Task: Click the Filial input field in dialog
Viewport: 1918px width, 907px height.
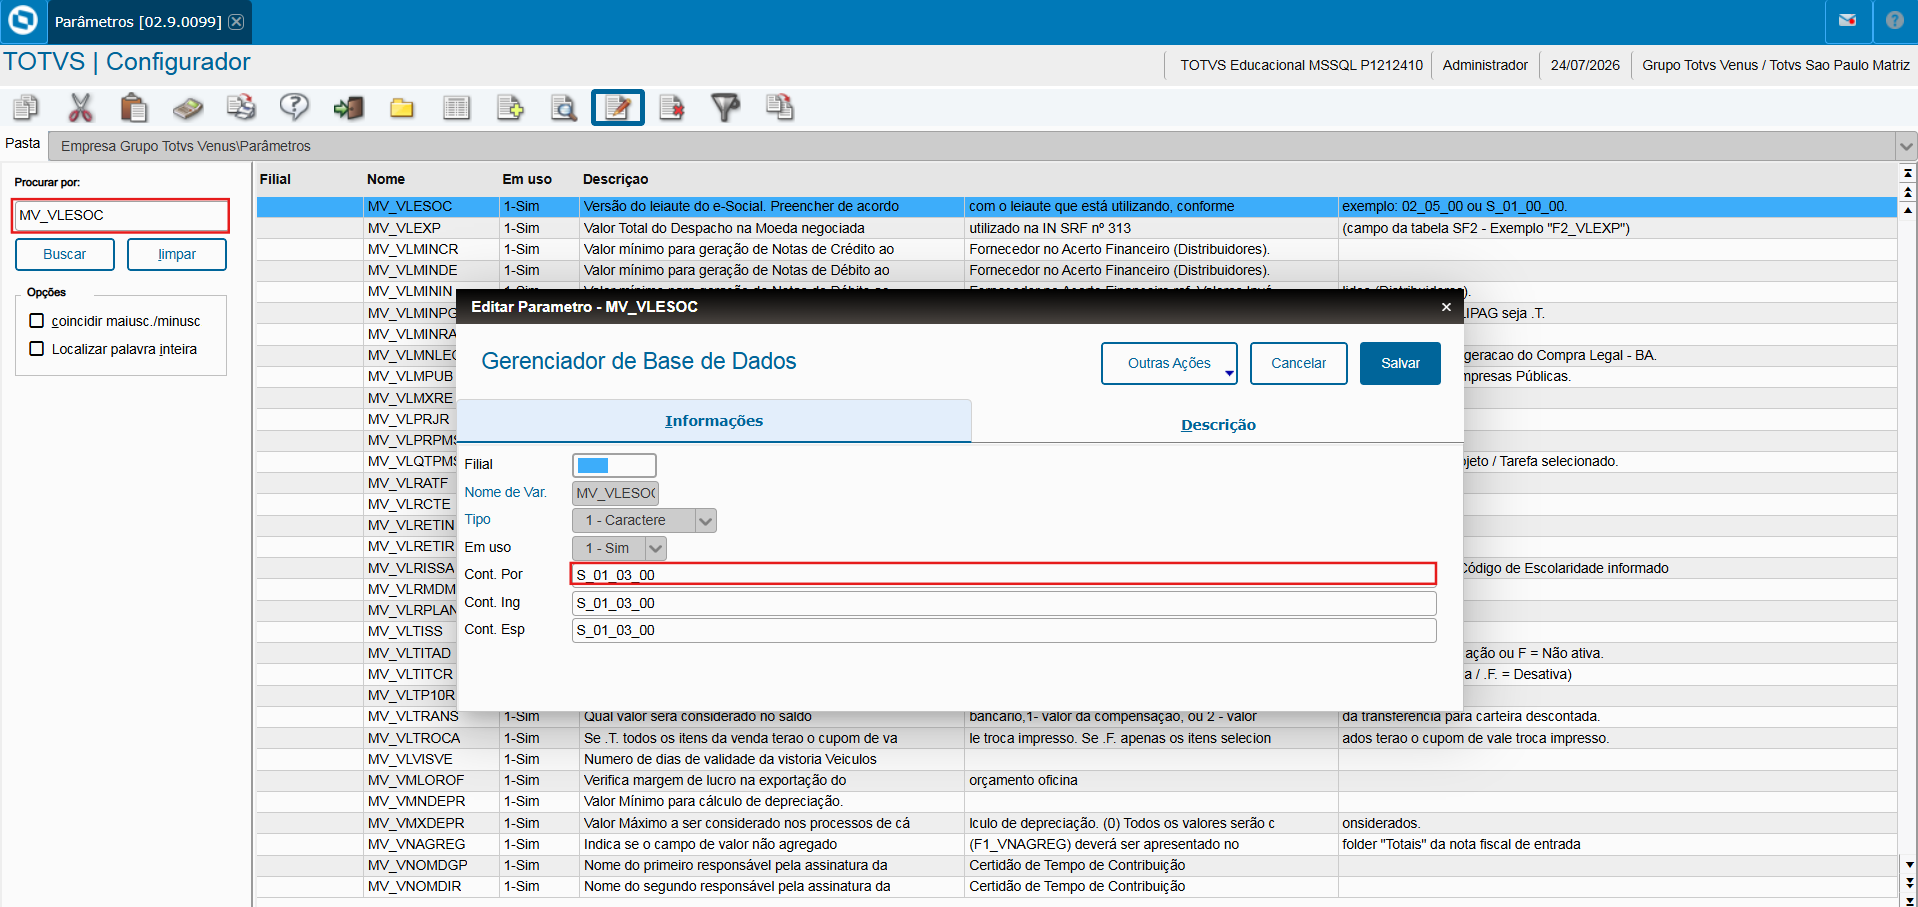Action: coord(614,466)
